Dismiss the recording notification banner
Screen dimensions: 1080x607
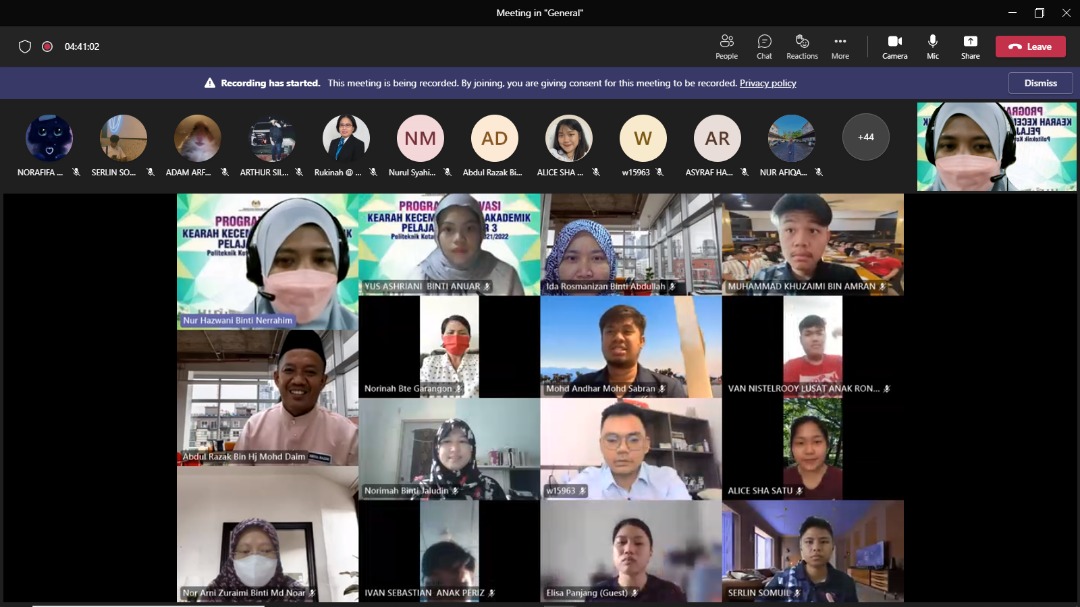tap(1040, 82)
